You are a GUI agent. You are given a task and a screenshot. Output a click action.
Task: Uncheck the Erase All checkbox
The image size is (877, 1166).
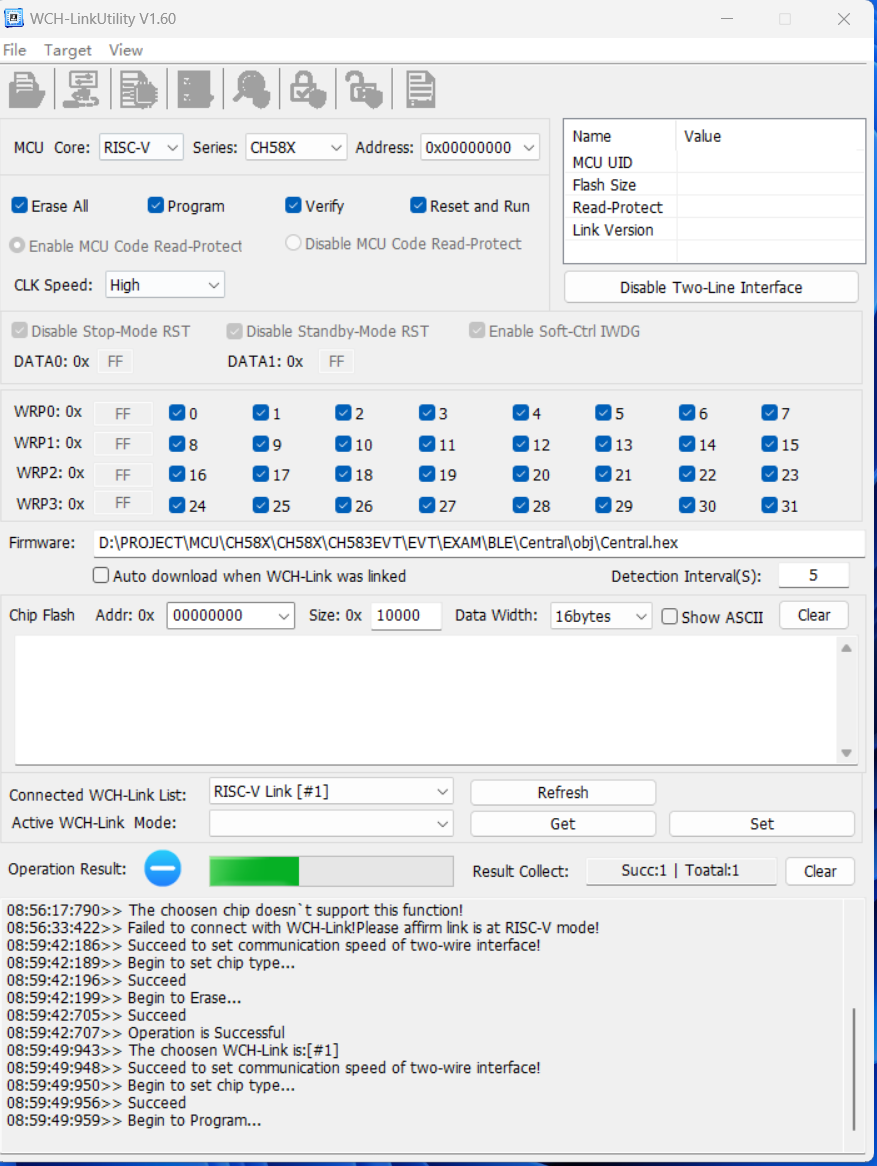[19, 206]
